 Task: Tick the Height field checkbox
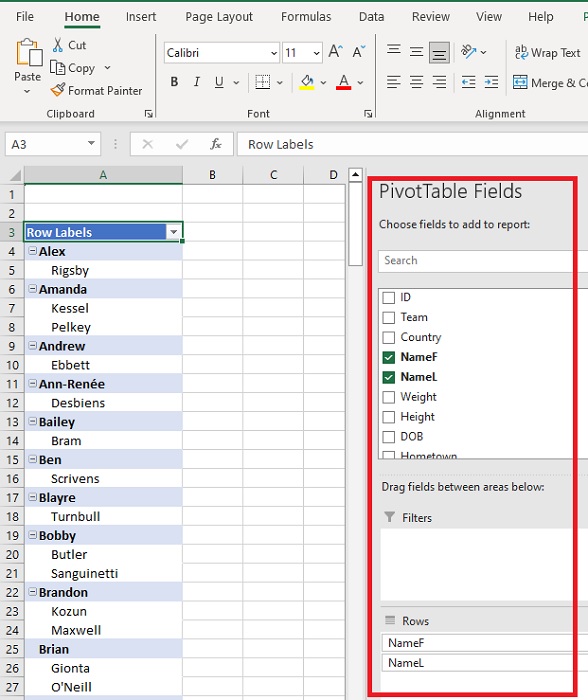click(389, 417)
